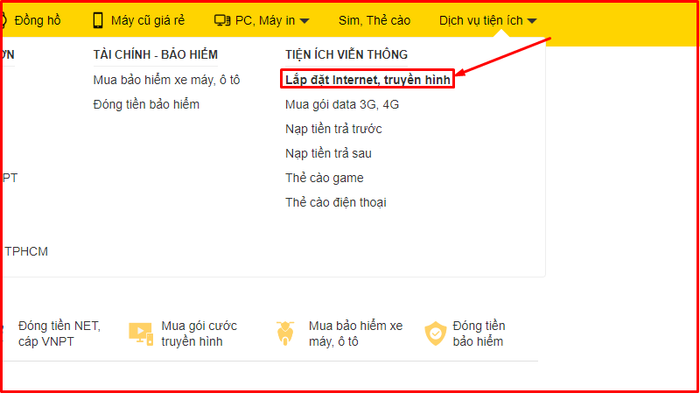Image resolution: width=700 pixels, height=394 pixels.
Task: Open the Máy cũ giá rẻ menu label
Action: 148,21
